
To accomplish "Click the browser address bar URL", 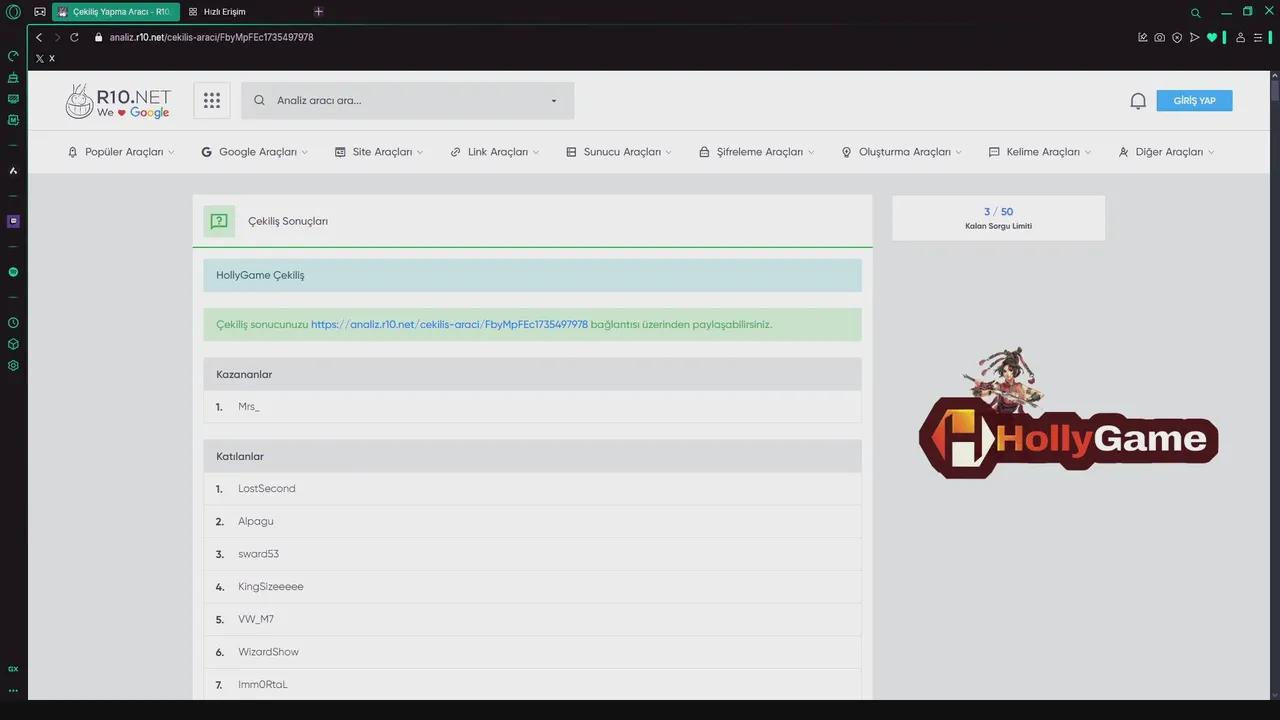I will 212,37.
